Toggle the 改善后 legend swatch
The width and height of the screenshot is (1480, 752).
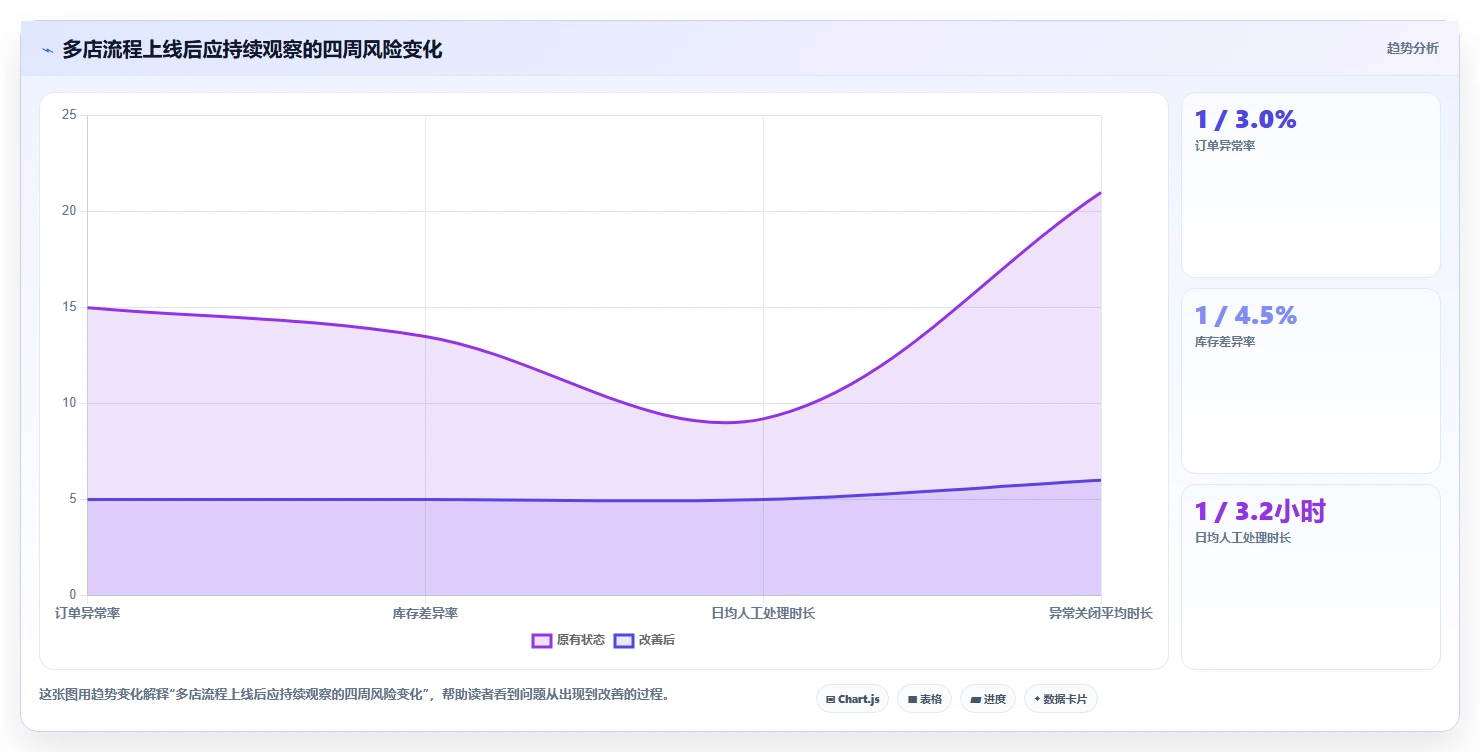coord(624,640)
